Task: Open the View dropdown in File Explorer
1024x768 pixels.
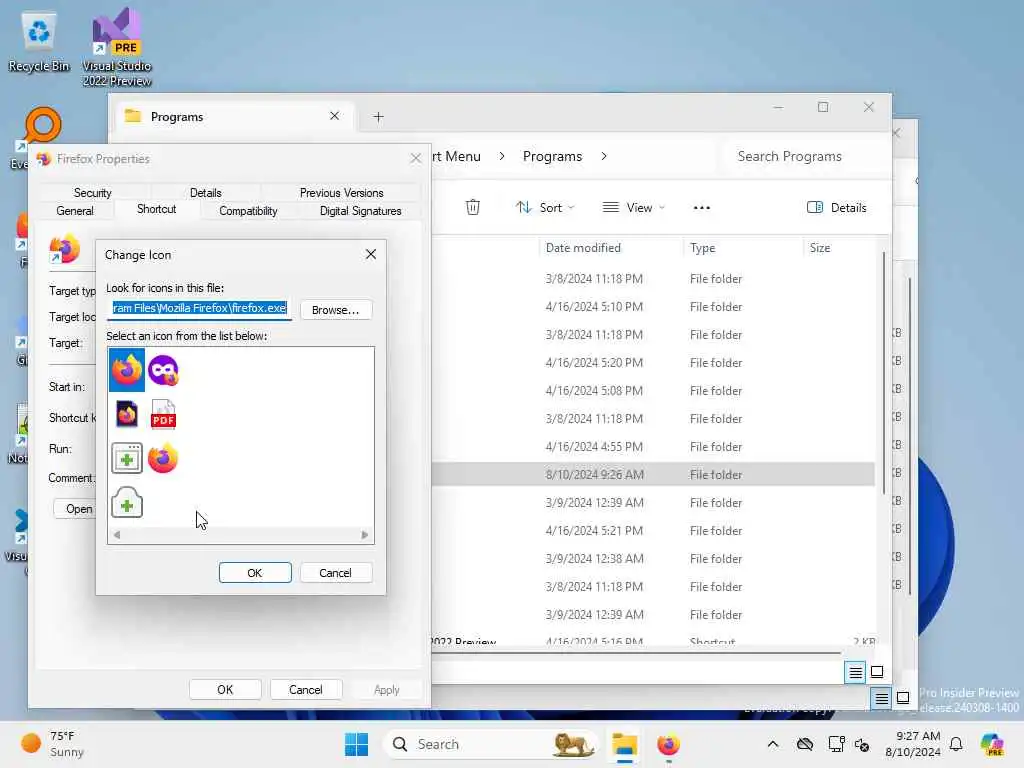Action: pyautogui.click(x=633, y=208)
